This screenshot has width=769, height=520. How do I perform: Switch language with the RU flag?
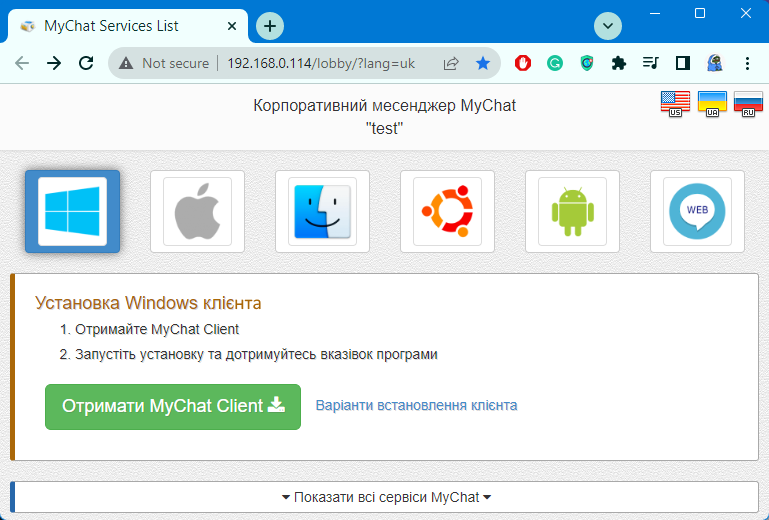pos(747,103)
